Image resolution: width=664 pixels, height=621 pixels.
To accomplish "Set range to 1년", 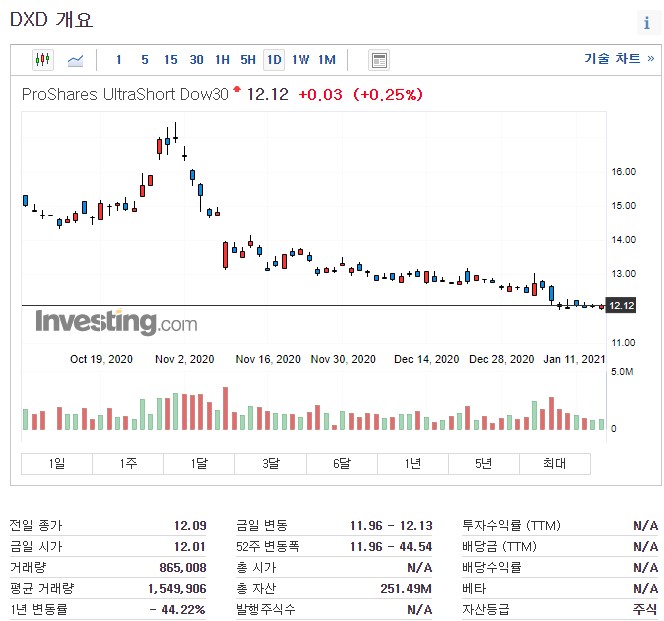I will pos(413,463).
